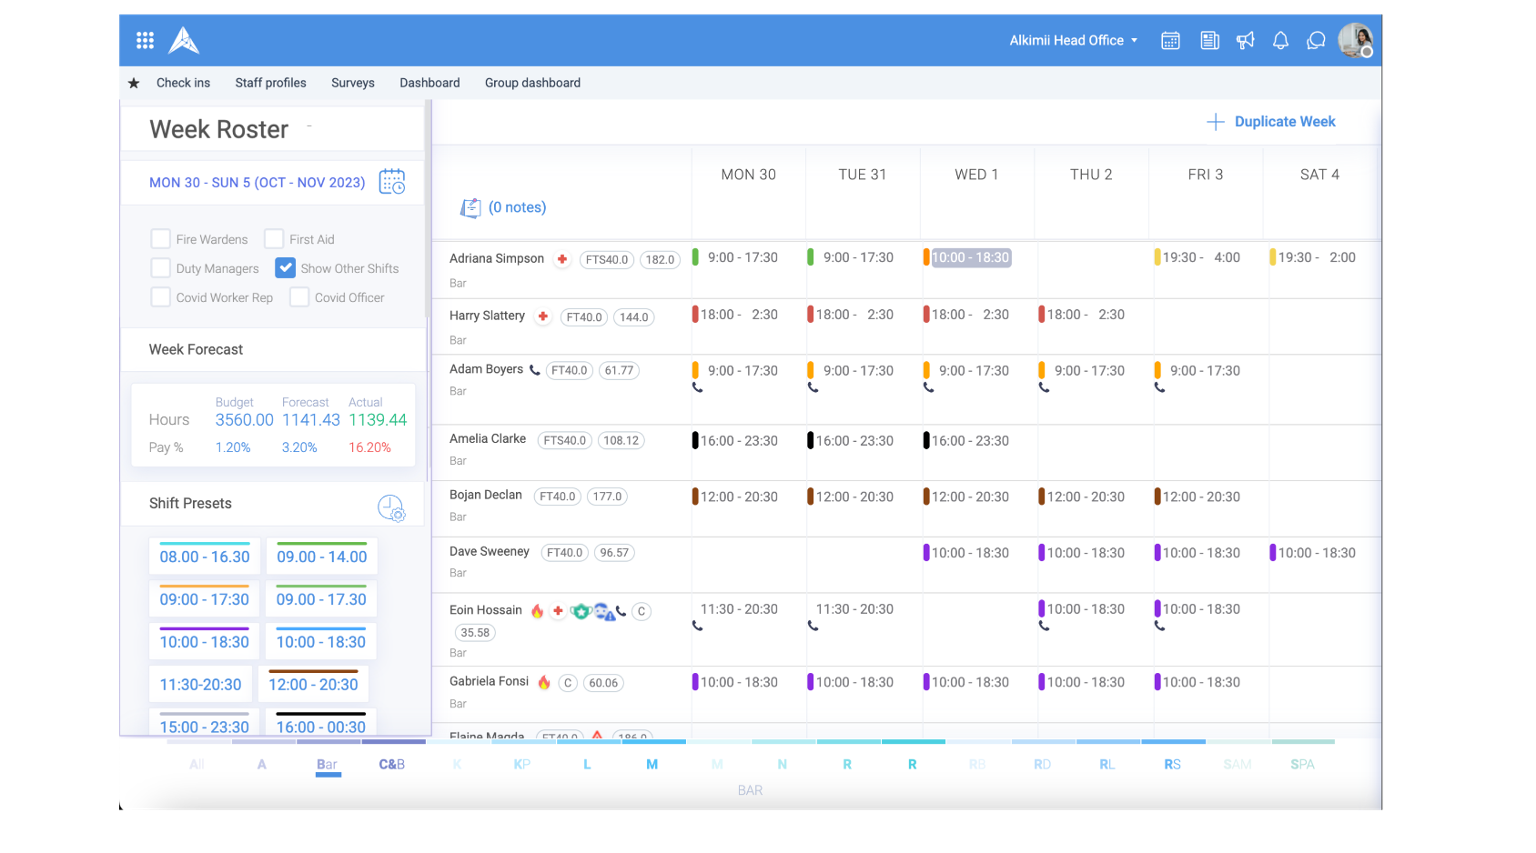Expand the Alkimii Head Office dropdown
The width and height of the screenshot is (1536, 853).
point(1073,41)
